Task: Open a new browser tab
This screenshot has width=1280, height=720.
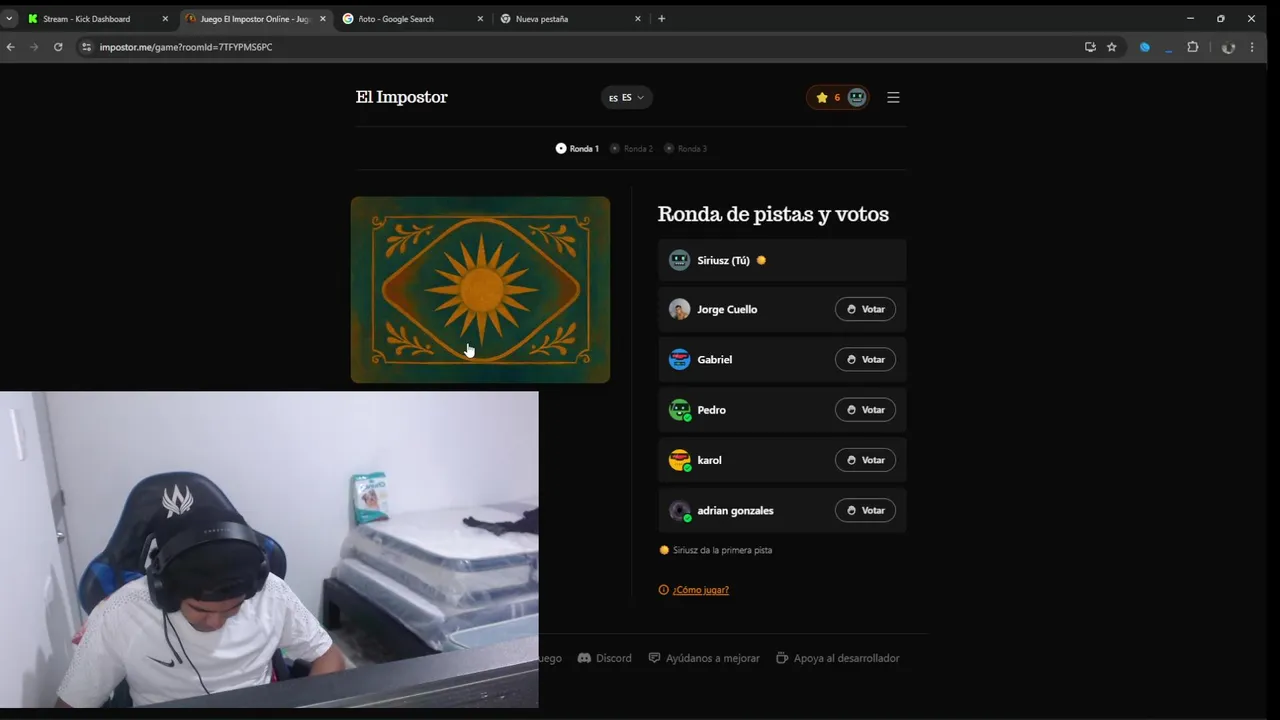Action: [x=661, y=19]
